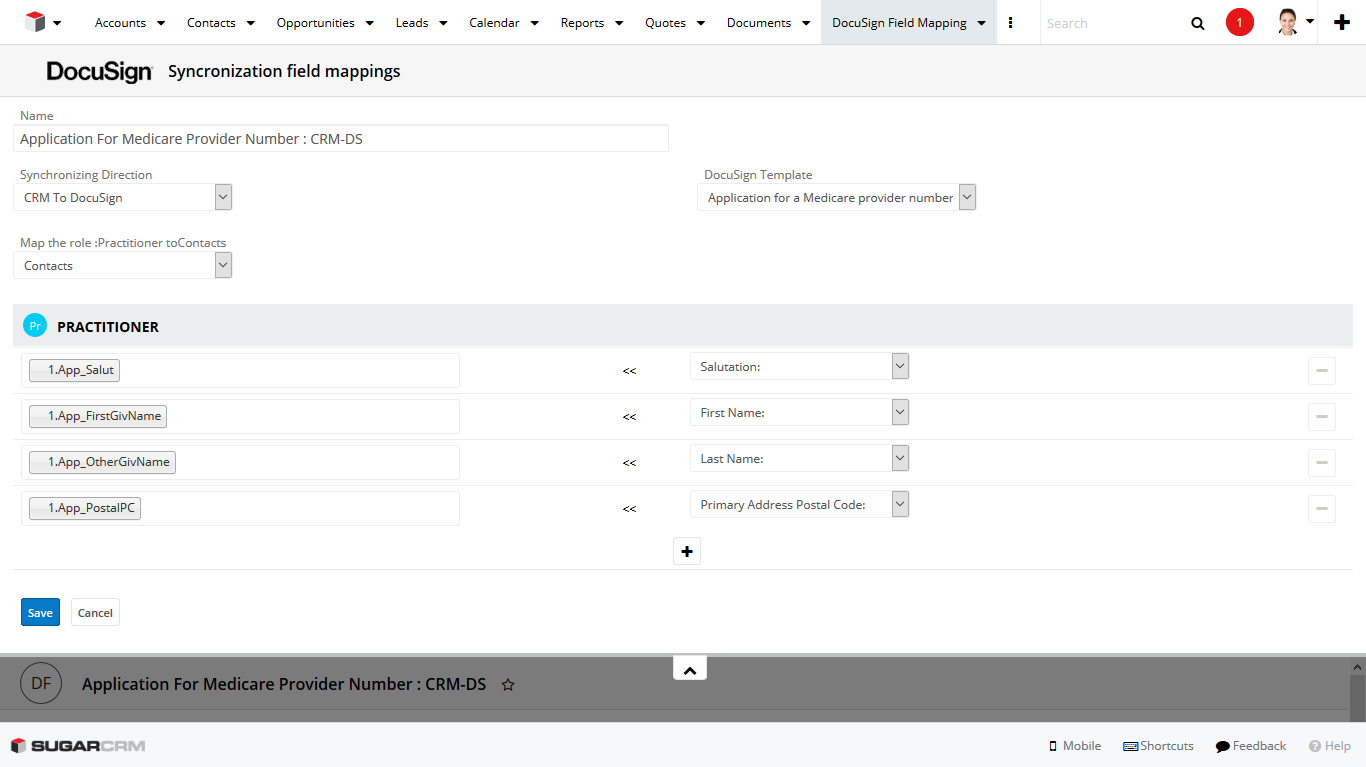The image size is (1366, 767).
Task: Click the Practitioner role badge icon
Action: point(35,325)
